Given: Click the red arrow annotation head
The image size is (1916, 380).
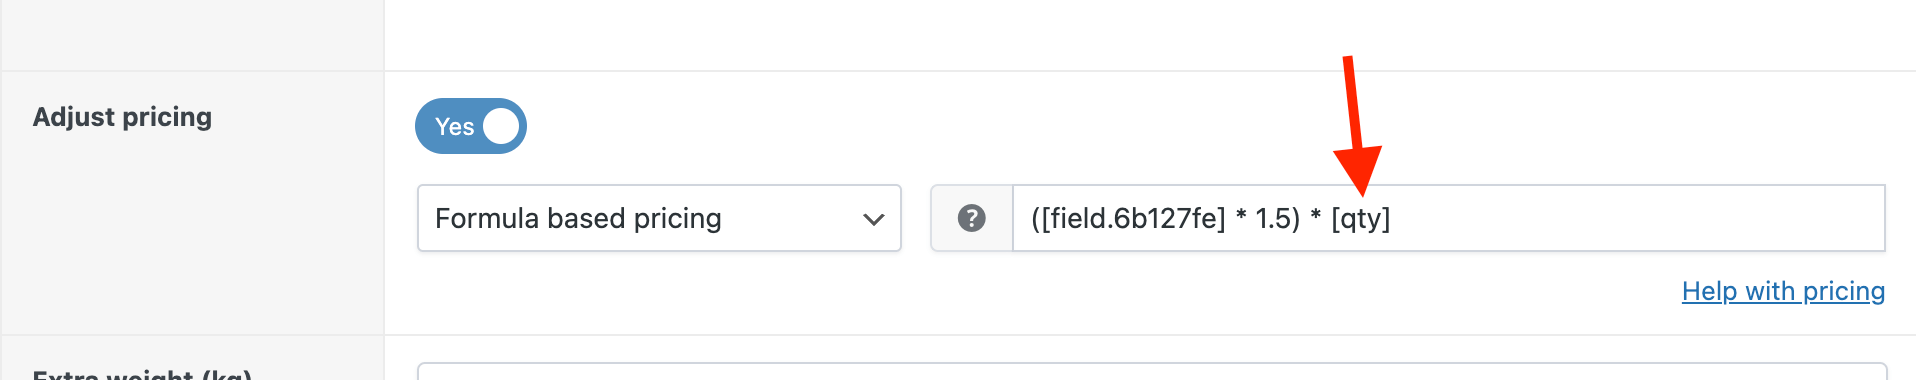Looking at the screenshot, I should point(1358,170).
